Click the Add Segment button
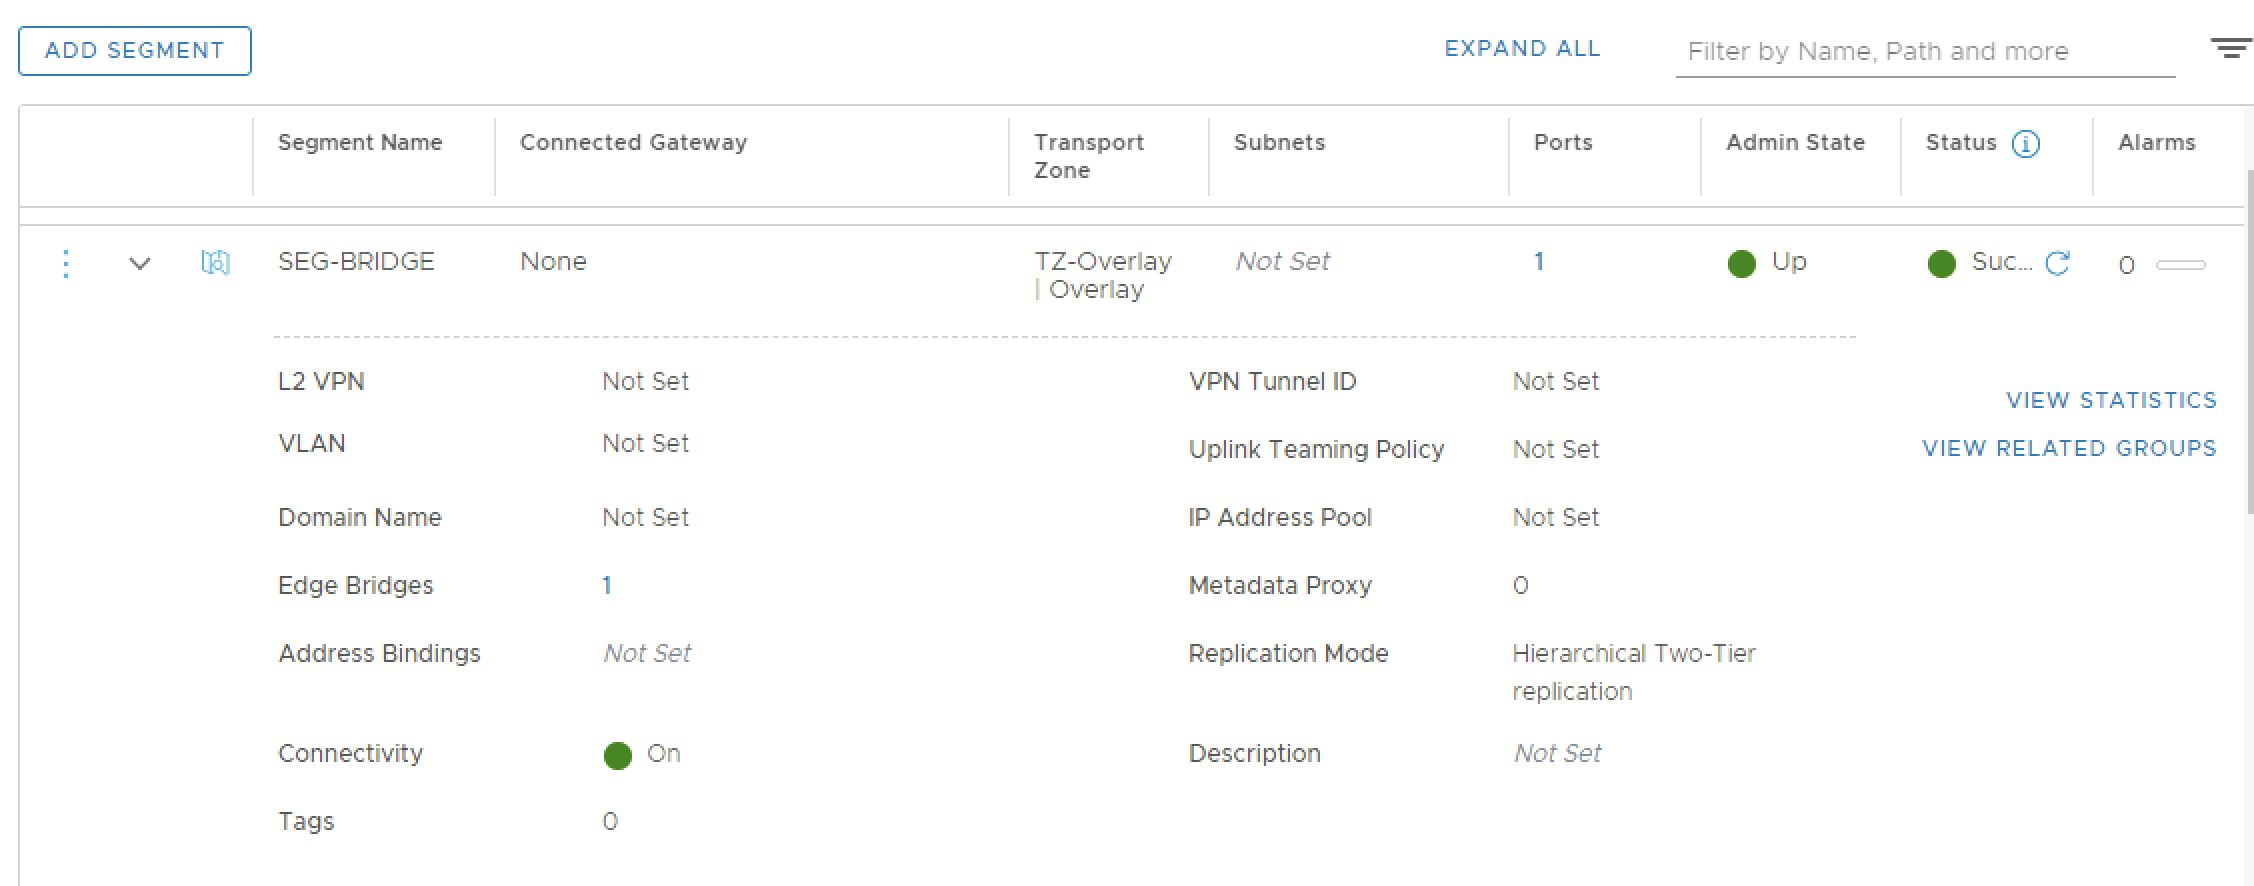The width and height of the screenshot is (2254, 886). (x=135, y=51)
